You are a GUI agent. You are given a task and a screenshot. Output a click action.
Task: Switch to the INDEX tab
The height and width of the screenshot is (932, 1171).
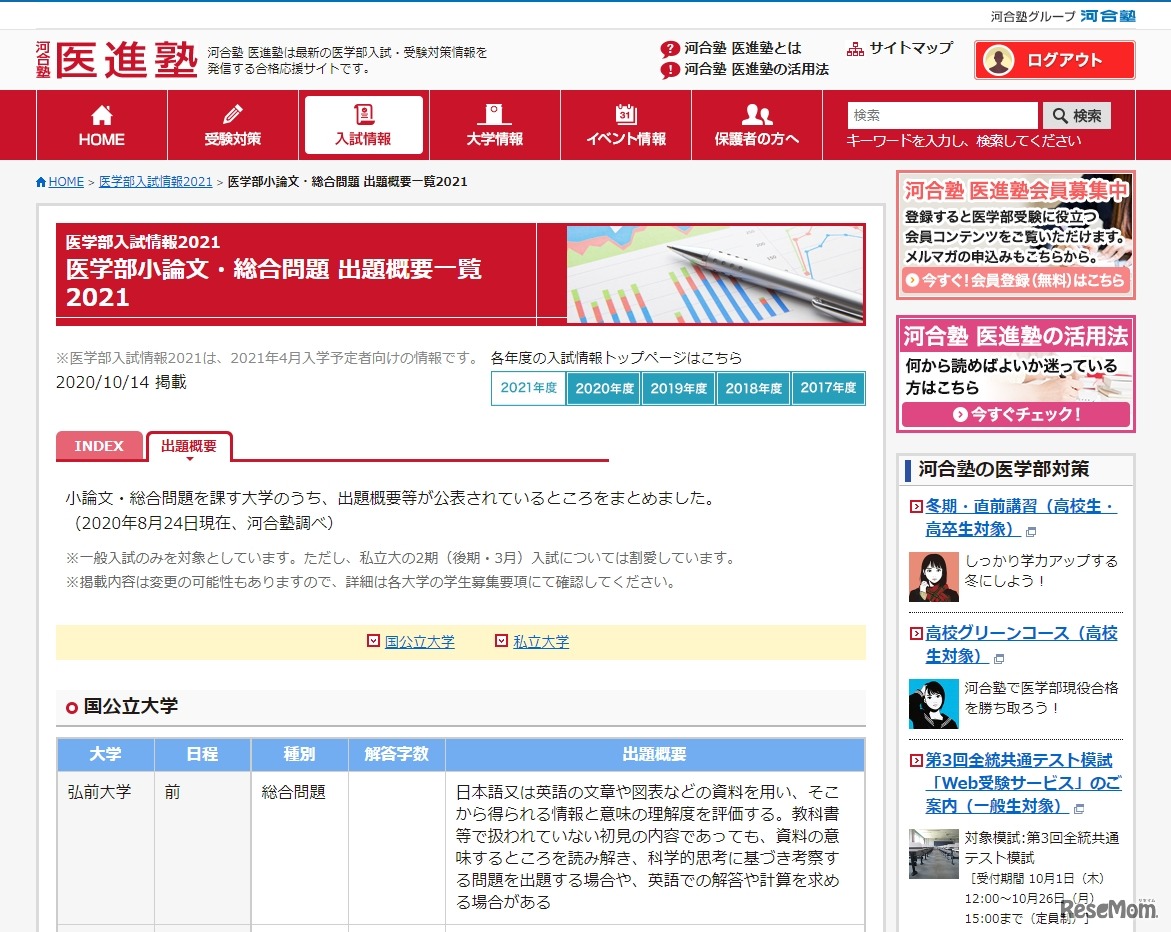[x=99, y=446]
